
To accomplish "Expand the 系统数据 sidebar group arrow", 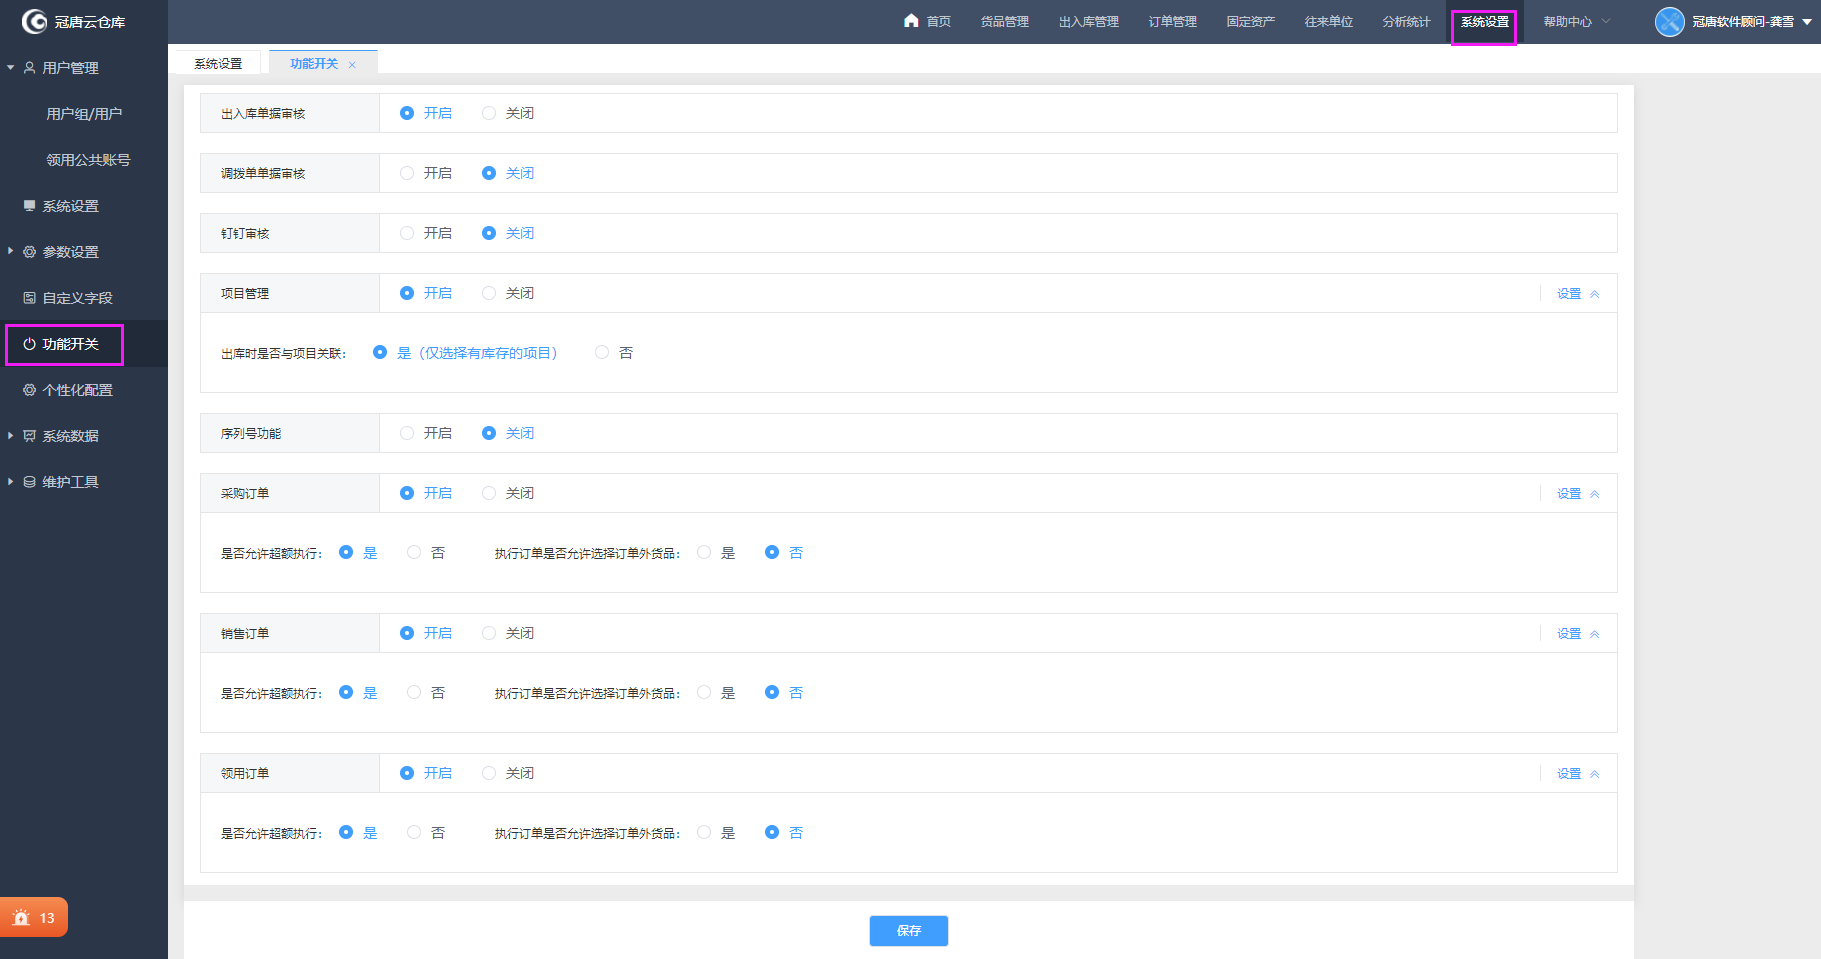I will 10,435.
